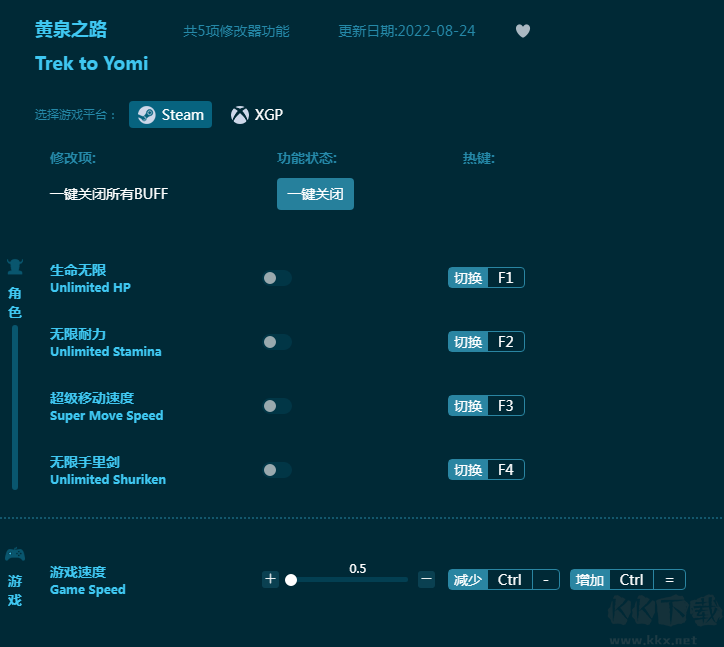Click the minus icon beside game speed slider
724x647 pixels.
426,579
